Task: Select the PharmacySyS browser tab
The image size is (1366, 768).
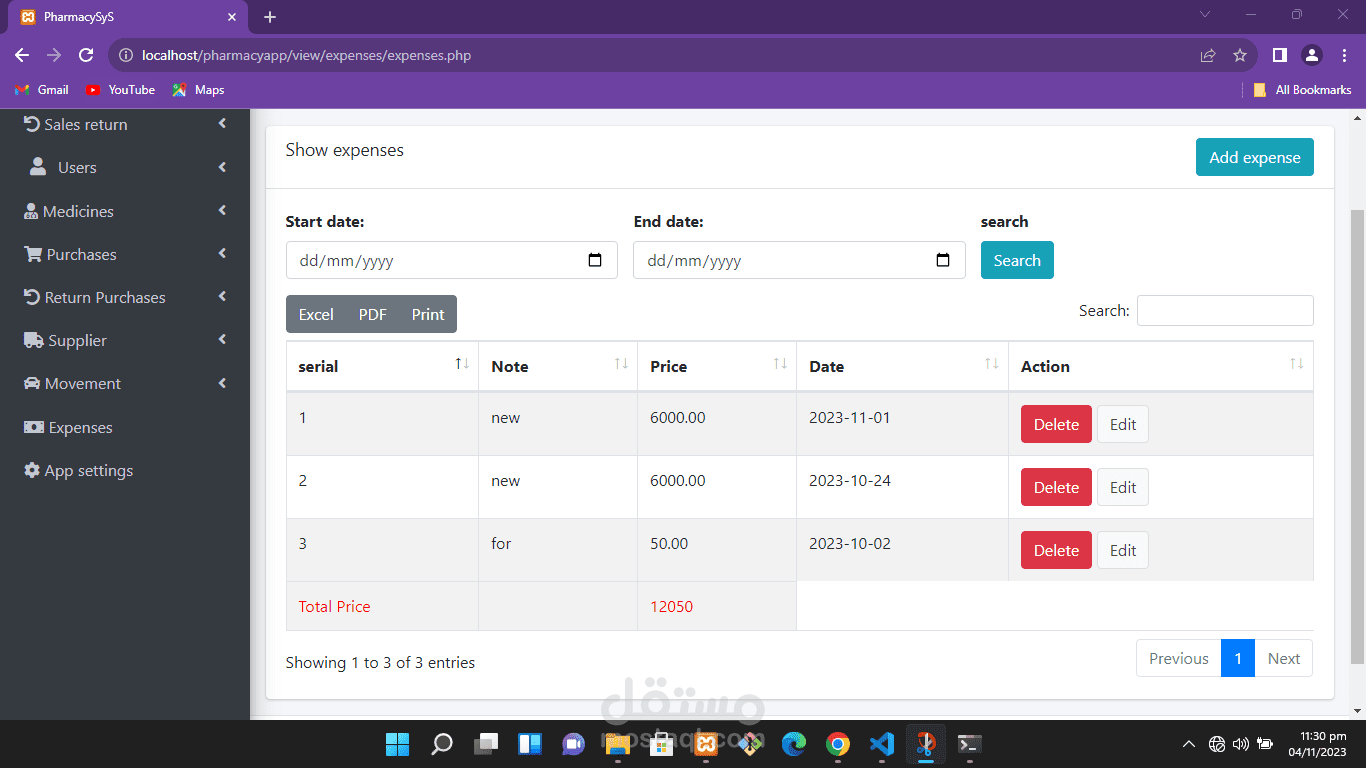Action: point(128,17)
